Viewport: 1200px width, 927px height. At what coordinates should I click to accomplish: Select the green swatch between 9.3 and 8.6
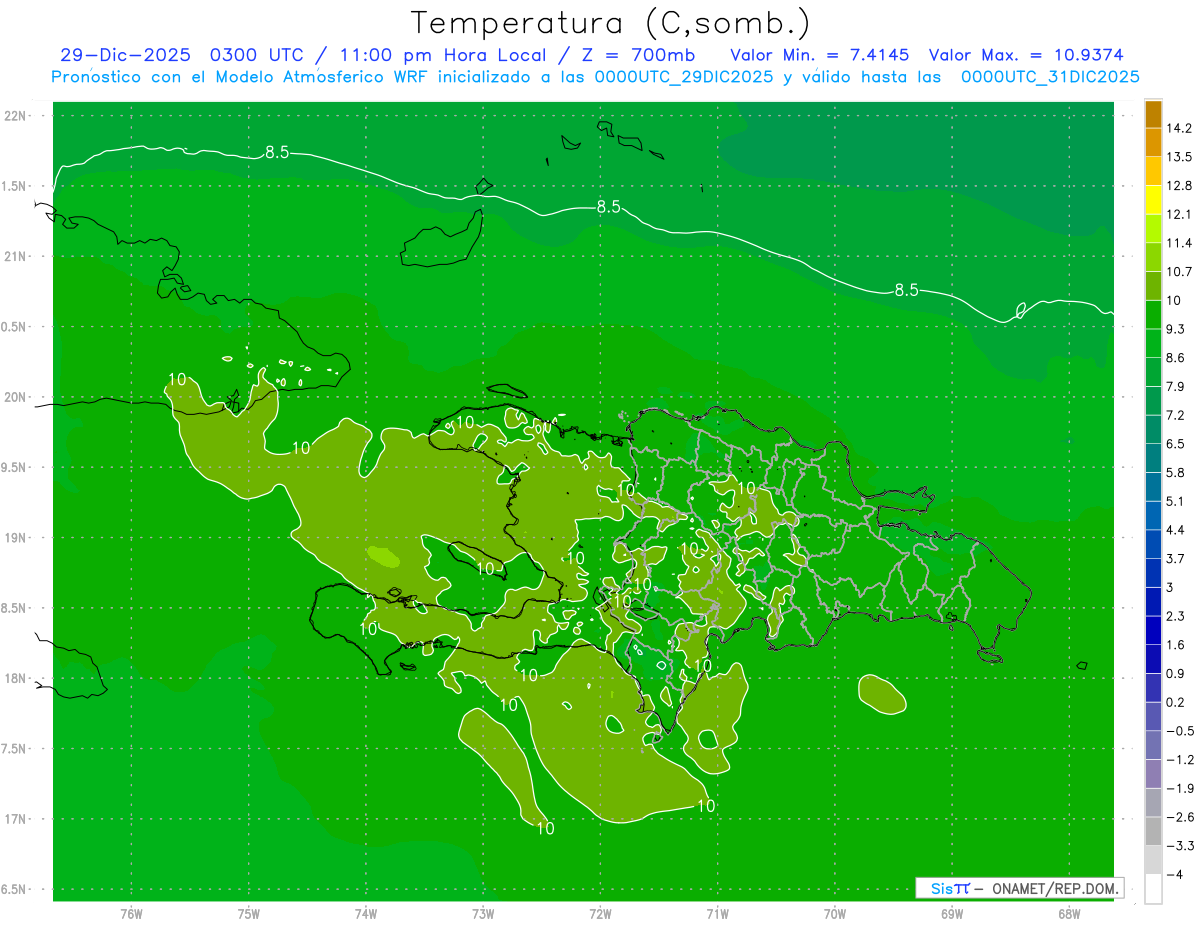(x=1153, y=342)
